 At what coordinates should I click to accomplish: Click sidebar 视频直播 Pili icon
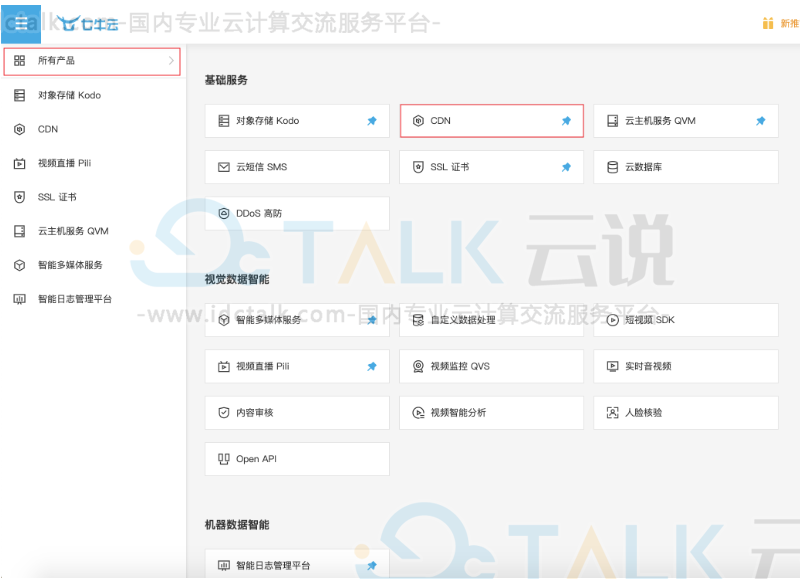click(19, 163)
